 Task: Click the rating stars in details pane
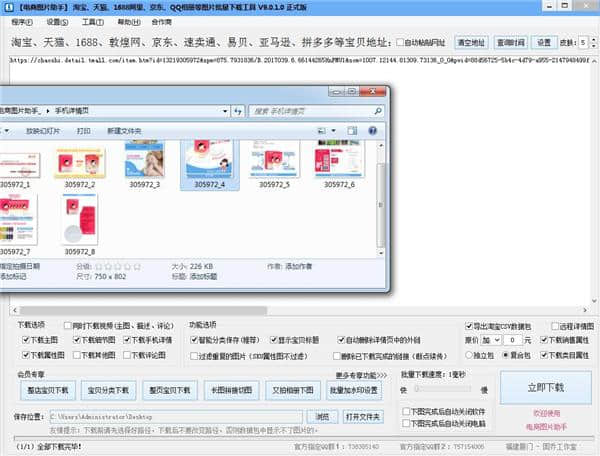118,267
